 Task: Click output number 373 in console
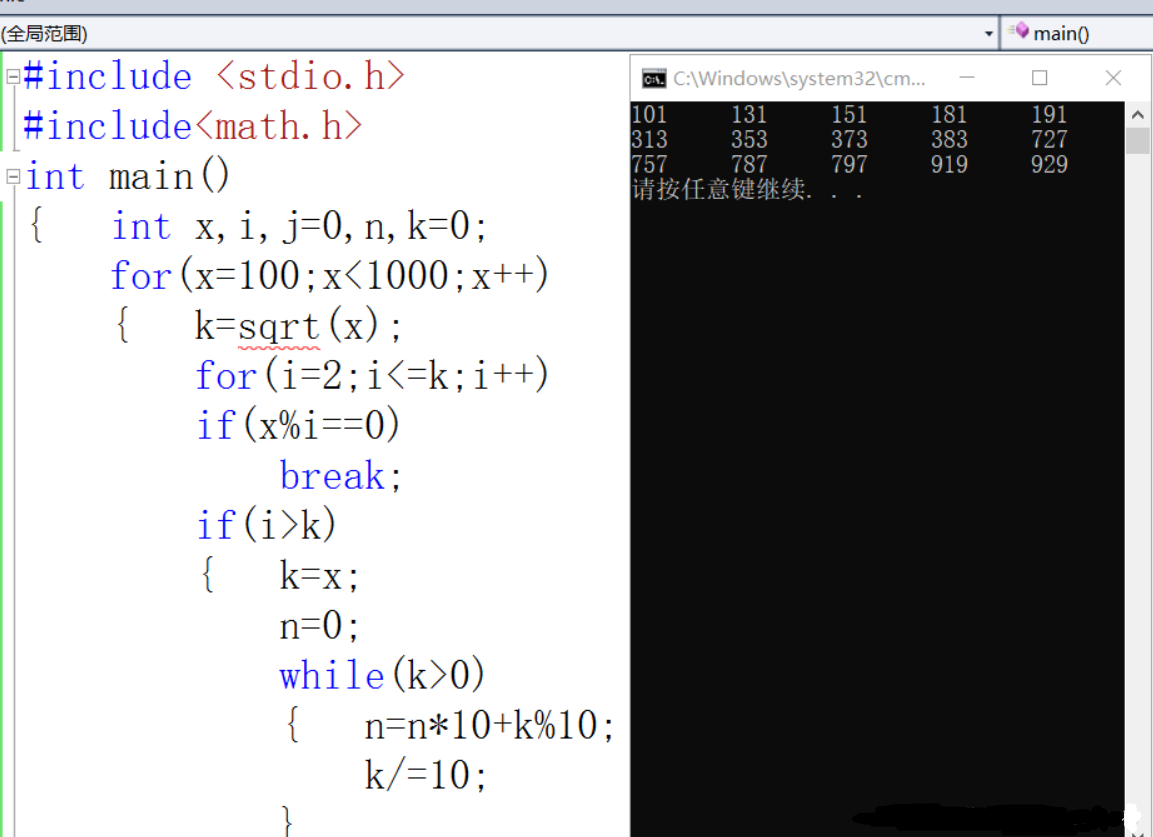click(849, 139)
